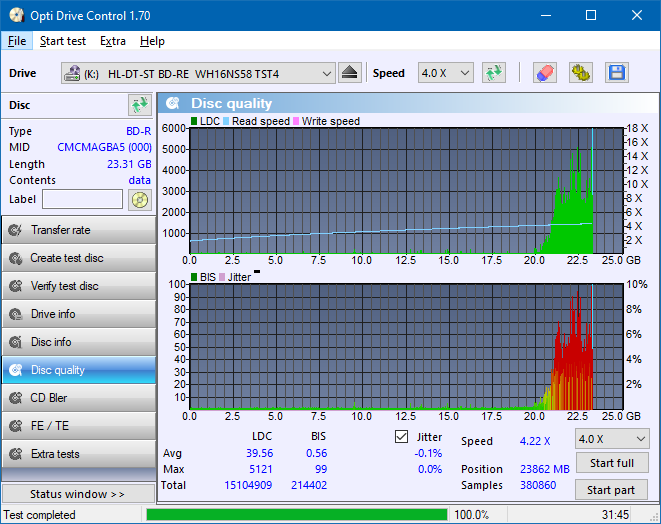Click the 100.0% progress text
Viewport: 661px width, 524px height.
point(471,515)
